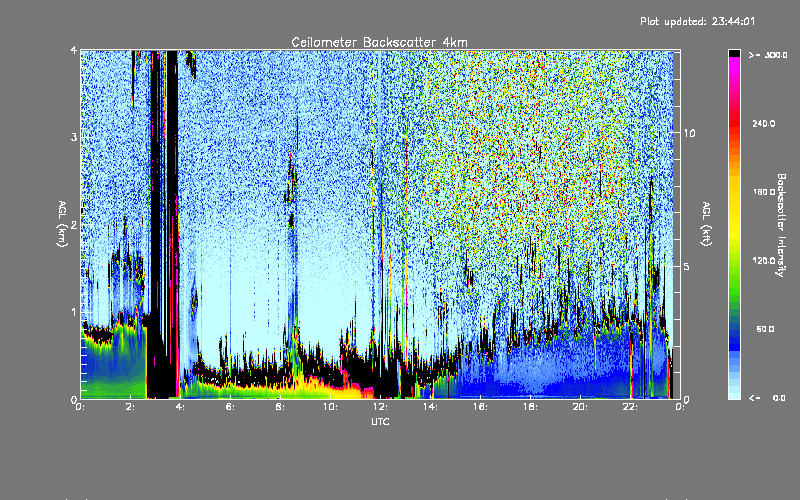This screenshot has height=500, width=800.
Task: Click the "180.0" colorbar value
Action: coord(764,192)
